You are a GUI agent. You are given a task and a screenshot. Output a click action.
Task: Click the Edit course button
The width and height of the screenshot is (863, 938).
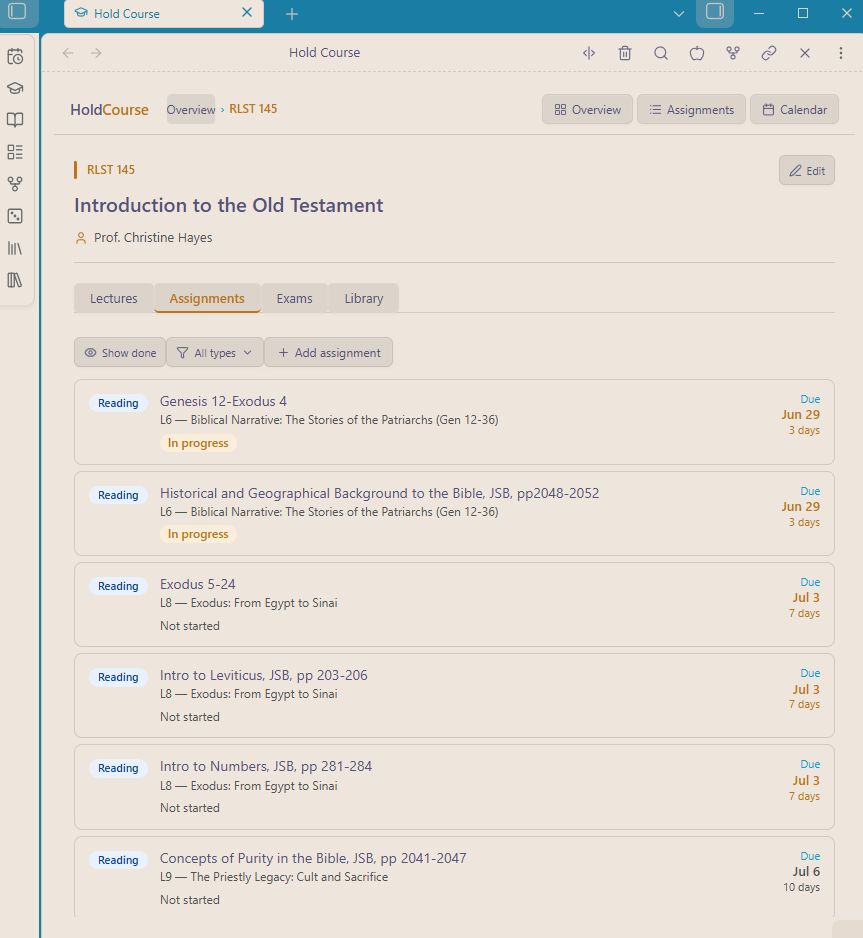click(x=807, y=170)
